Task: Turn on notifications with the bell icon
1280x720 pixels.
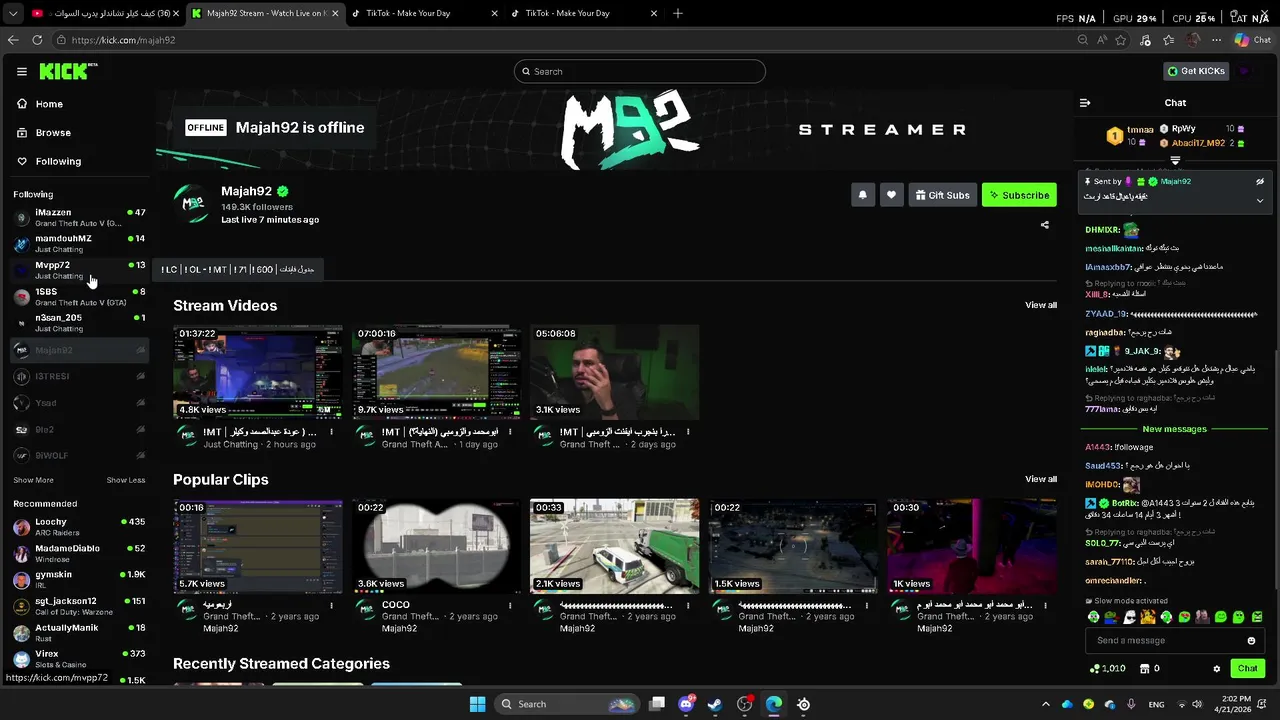Action: (x=862, y=195)
